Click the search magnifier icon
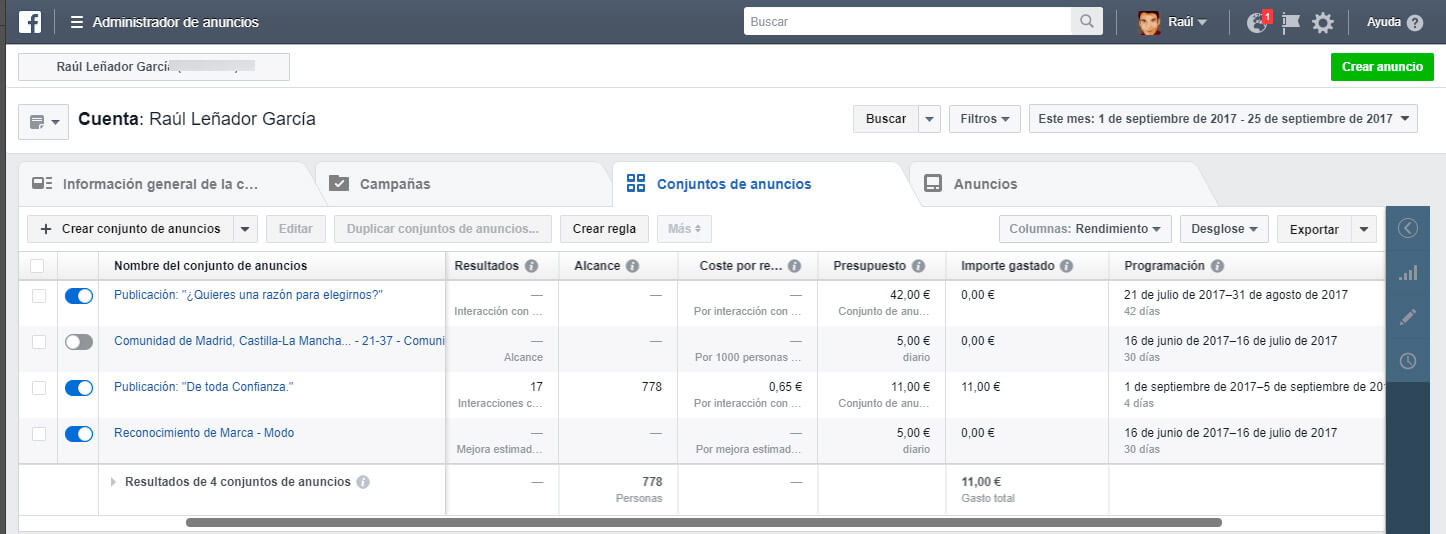 (x=1085, y=22)
